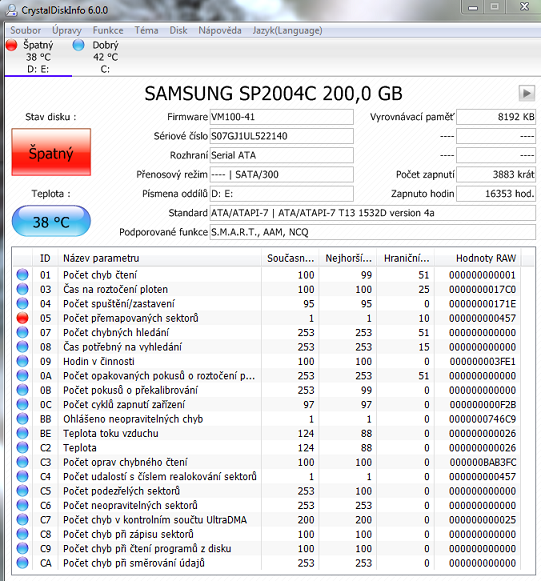541x581 pixels.
Task: Click red status icon of row 05
Action: (x=23, y=318)
